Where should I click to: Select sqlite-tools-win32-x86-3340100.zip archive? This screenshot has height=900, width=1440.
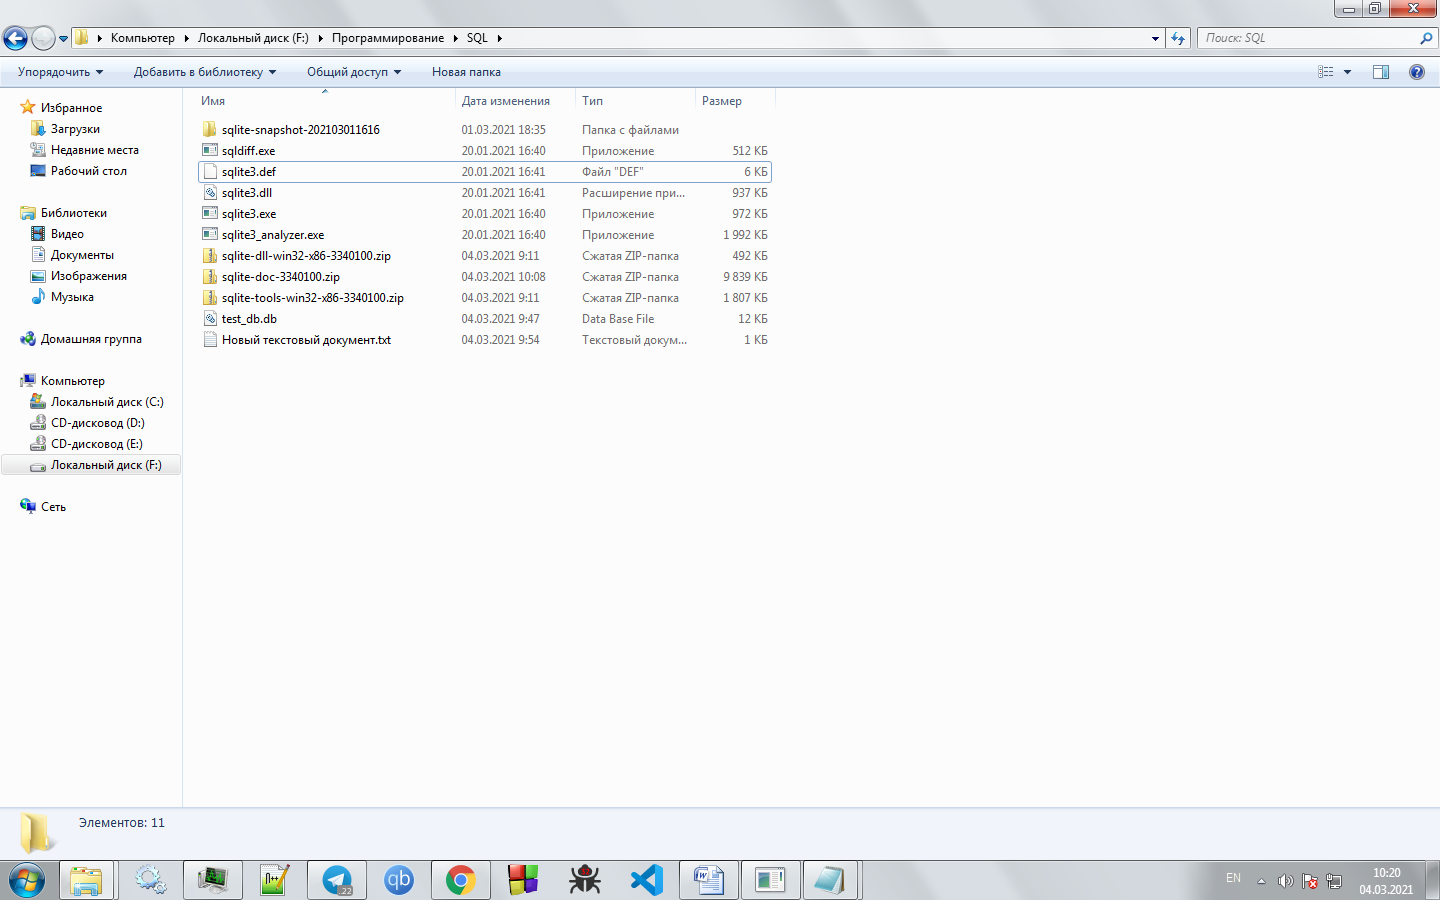tap(485, 298)
